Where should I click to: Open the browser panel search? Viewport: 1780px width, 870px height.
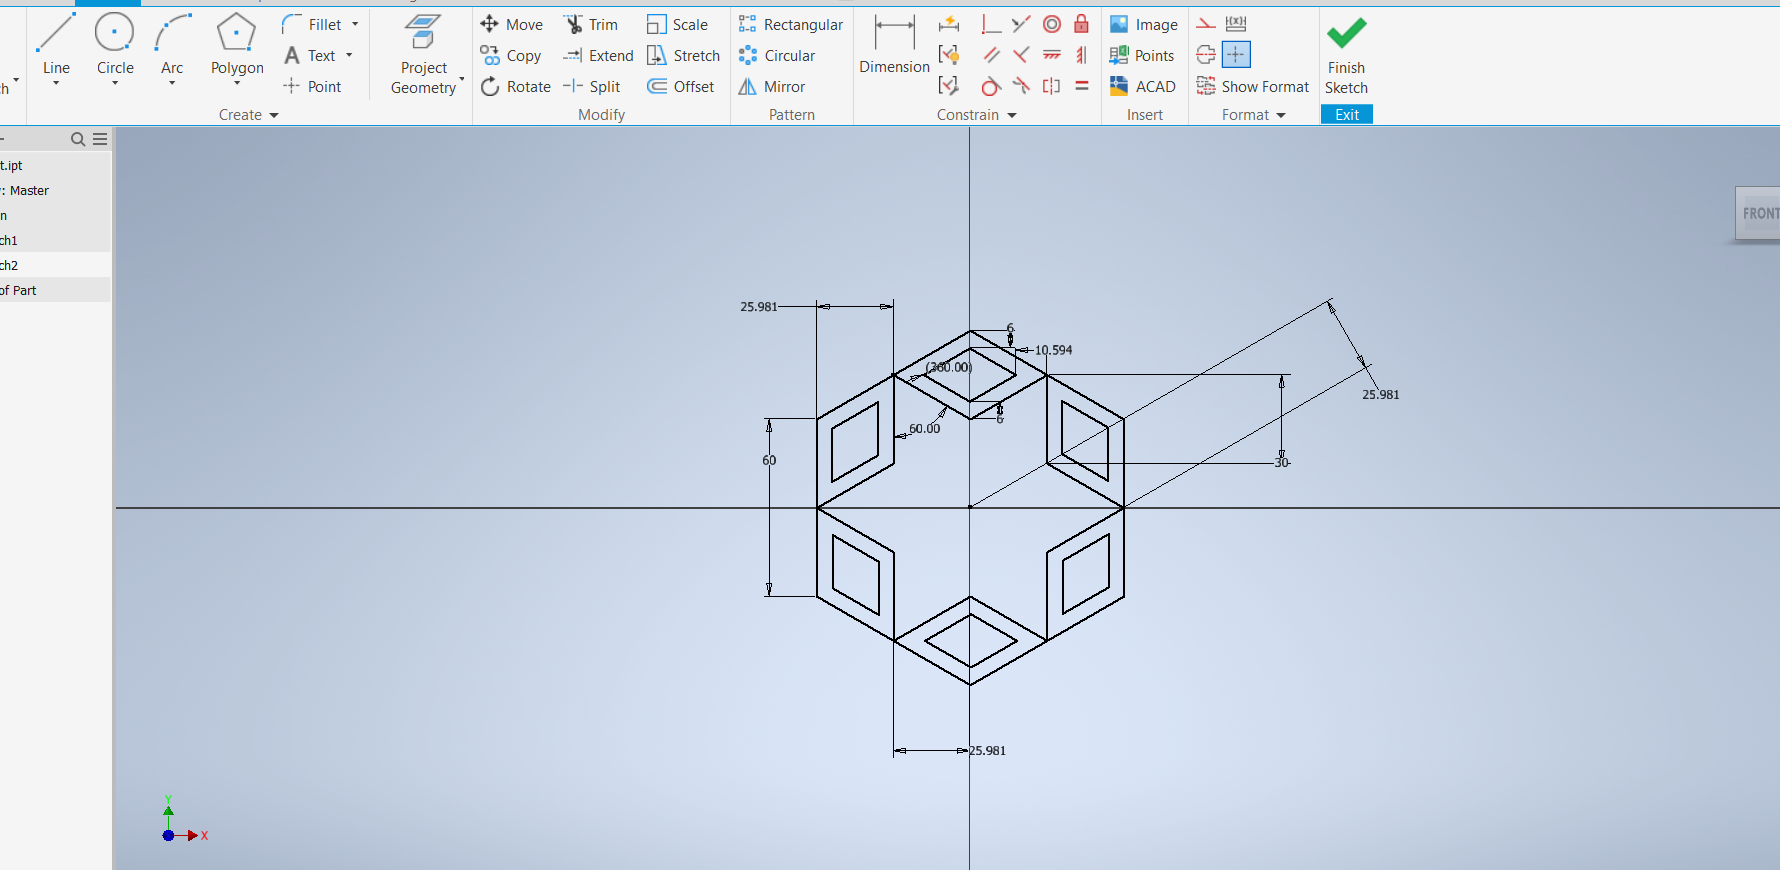point(78,139)
